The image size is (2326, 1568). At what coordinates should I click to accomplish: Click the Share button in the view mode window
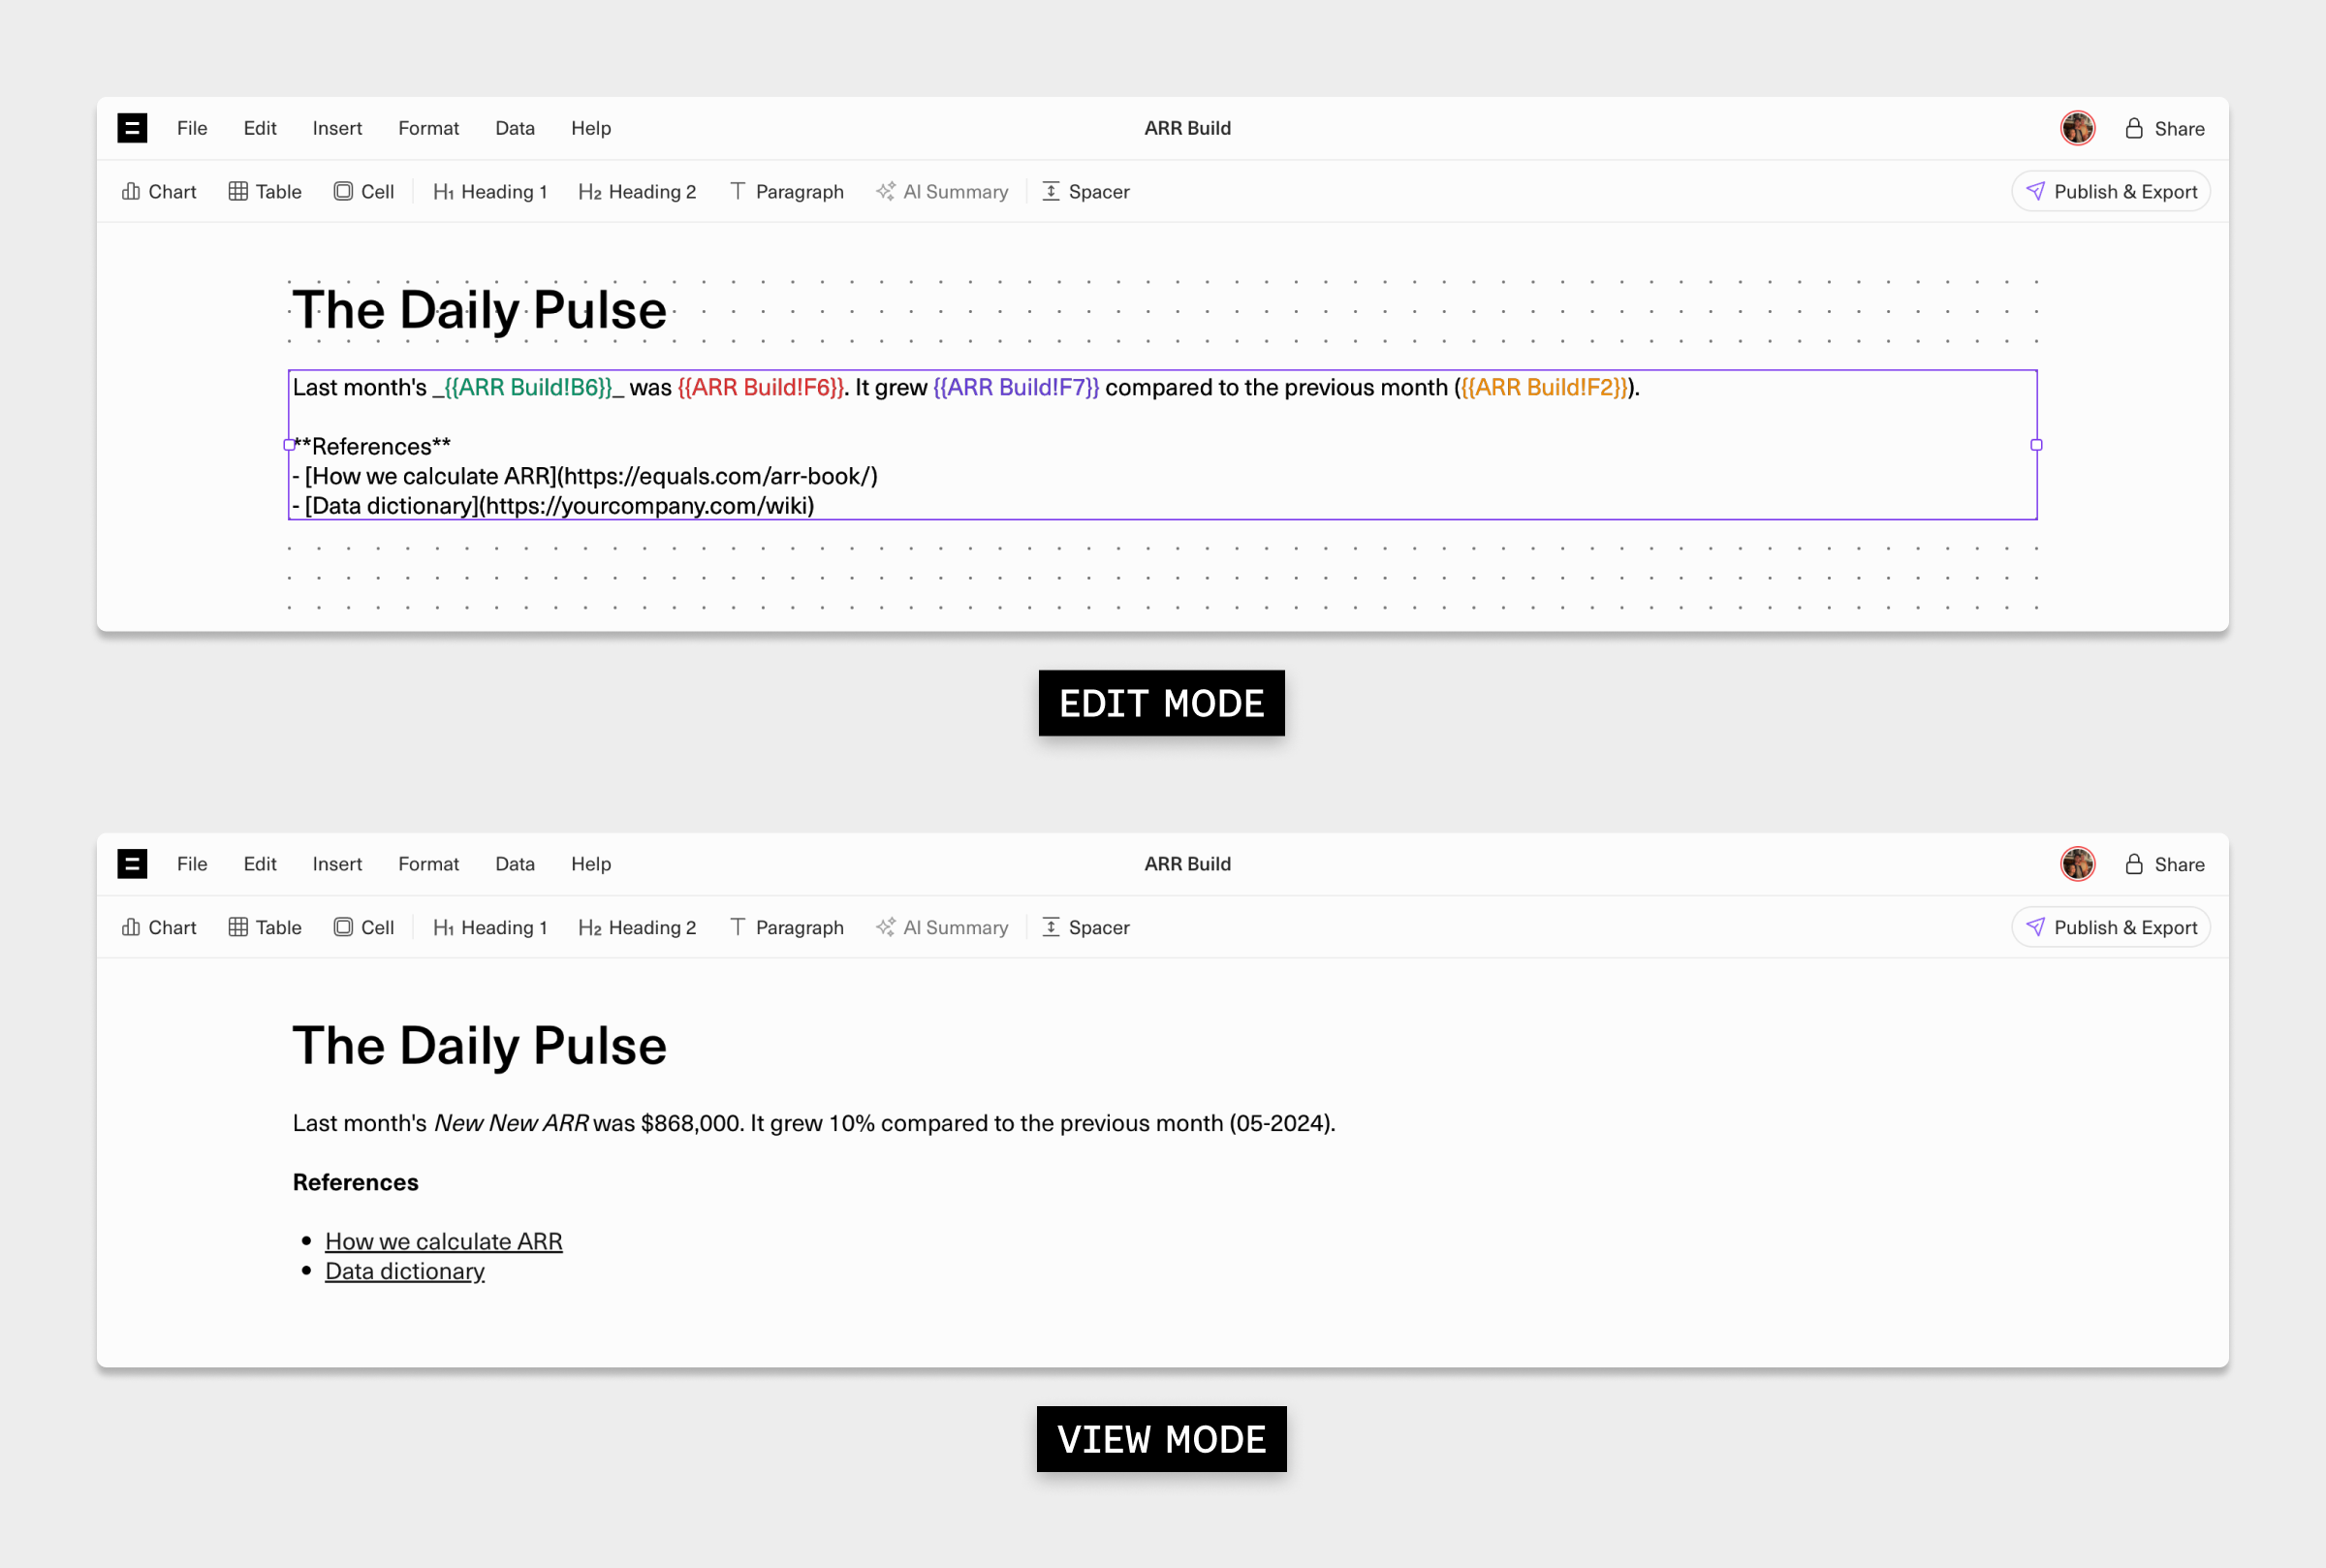pyautogui.click(x=2164, y=864)
